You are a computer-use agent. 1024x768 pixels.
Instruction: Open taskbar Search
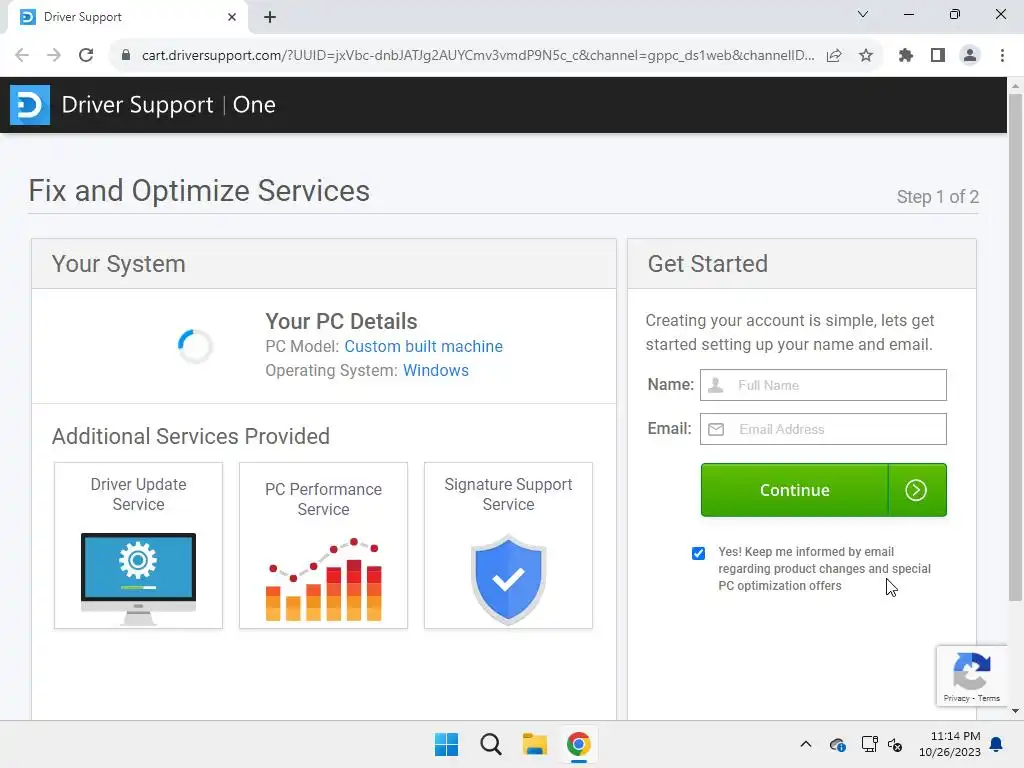pyautogui.click(x=490, y=744)
